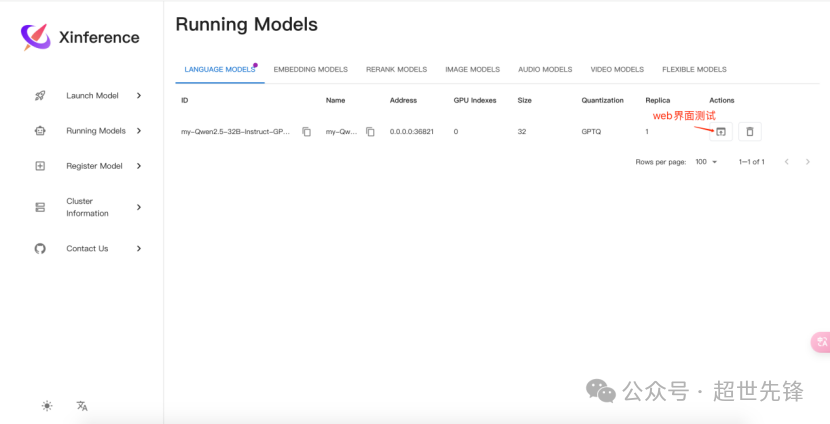Viewport: 830px width, 424px height.
Task: Delete the running model via trash icon
Action: [x=750, y=132]
